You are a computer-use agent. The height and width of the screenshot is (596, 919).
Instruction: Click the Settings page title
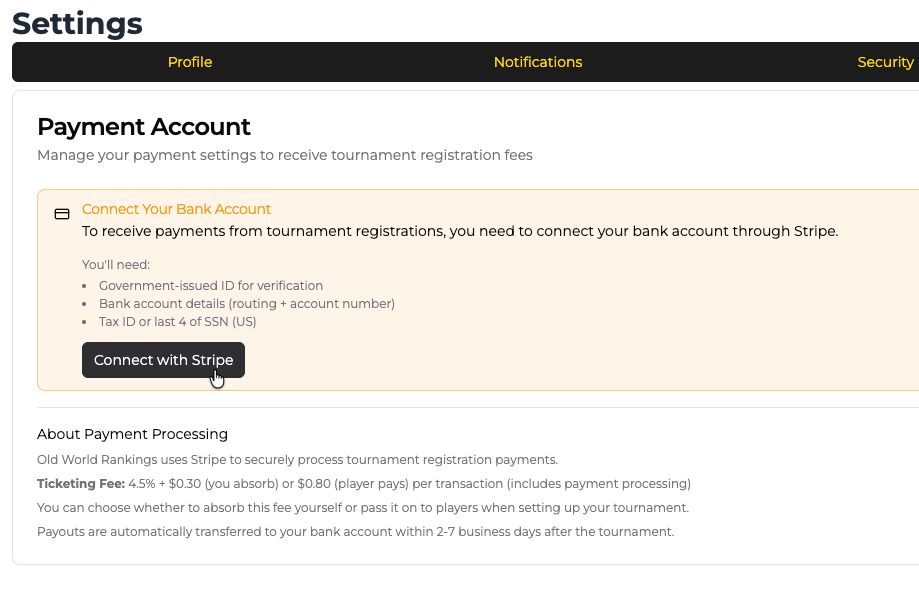[x=76, y=23]
